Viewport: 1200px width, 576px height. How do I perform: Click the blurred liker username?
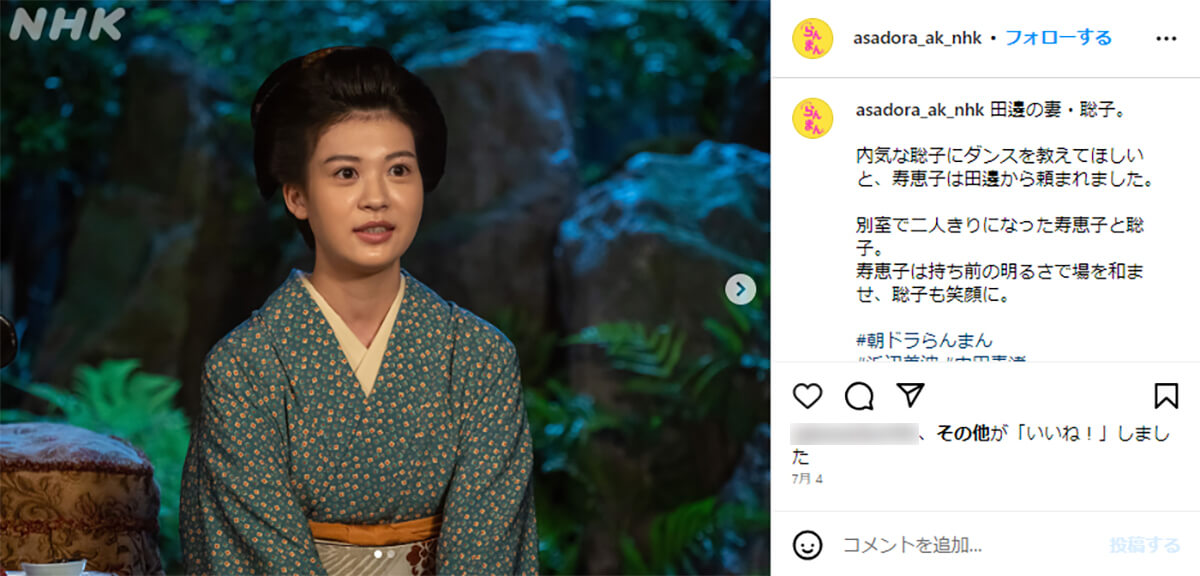[x=853, y=434]
